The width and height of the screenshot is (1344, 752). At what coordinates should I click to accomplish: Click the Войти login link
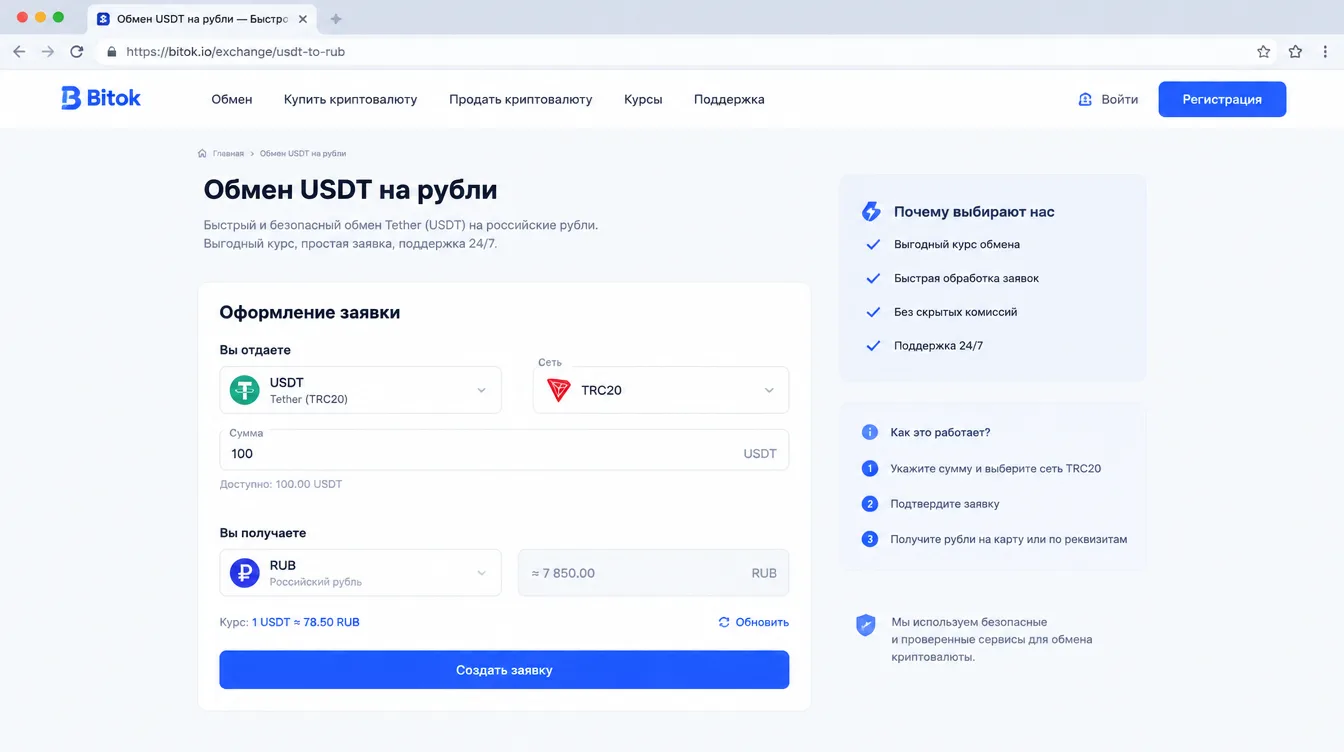(x=1108, y=99)
